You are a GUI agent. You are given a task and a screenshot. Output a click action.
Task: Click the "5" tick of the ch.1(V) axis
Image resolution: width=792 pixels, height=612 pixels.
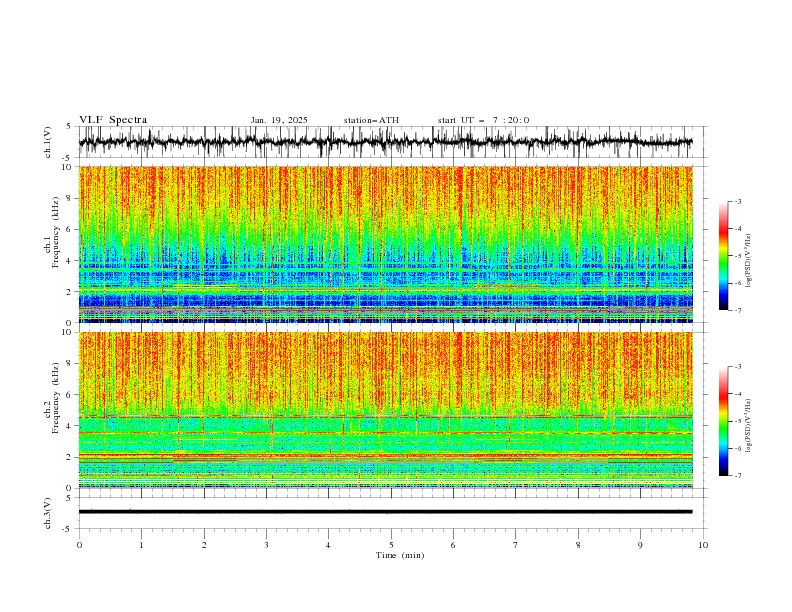68,127
